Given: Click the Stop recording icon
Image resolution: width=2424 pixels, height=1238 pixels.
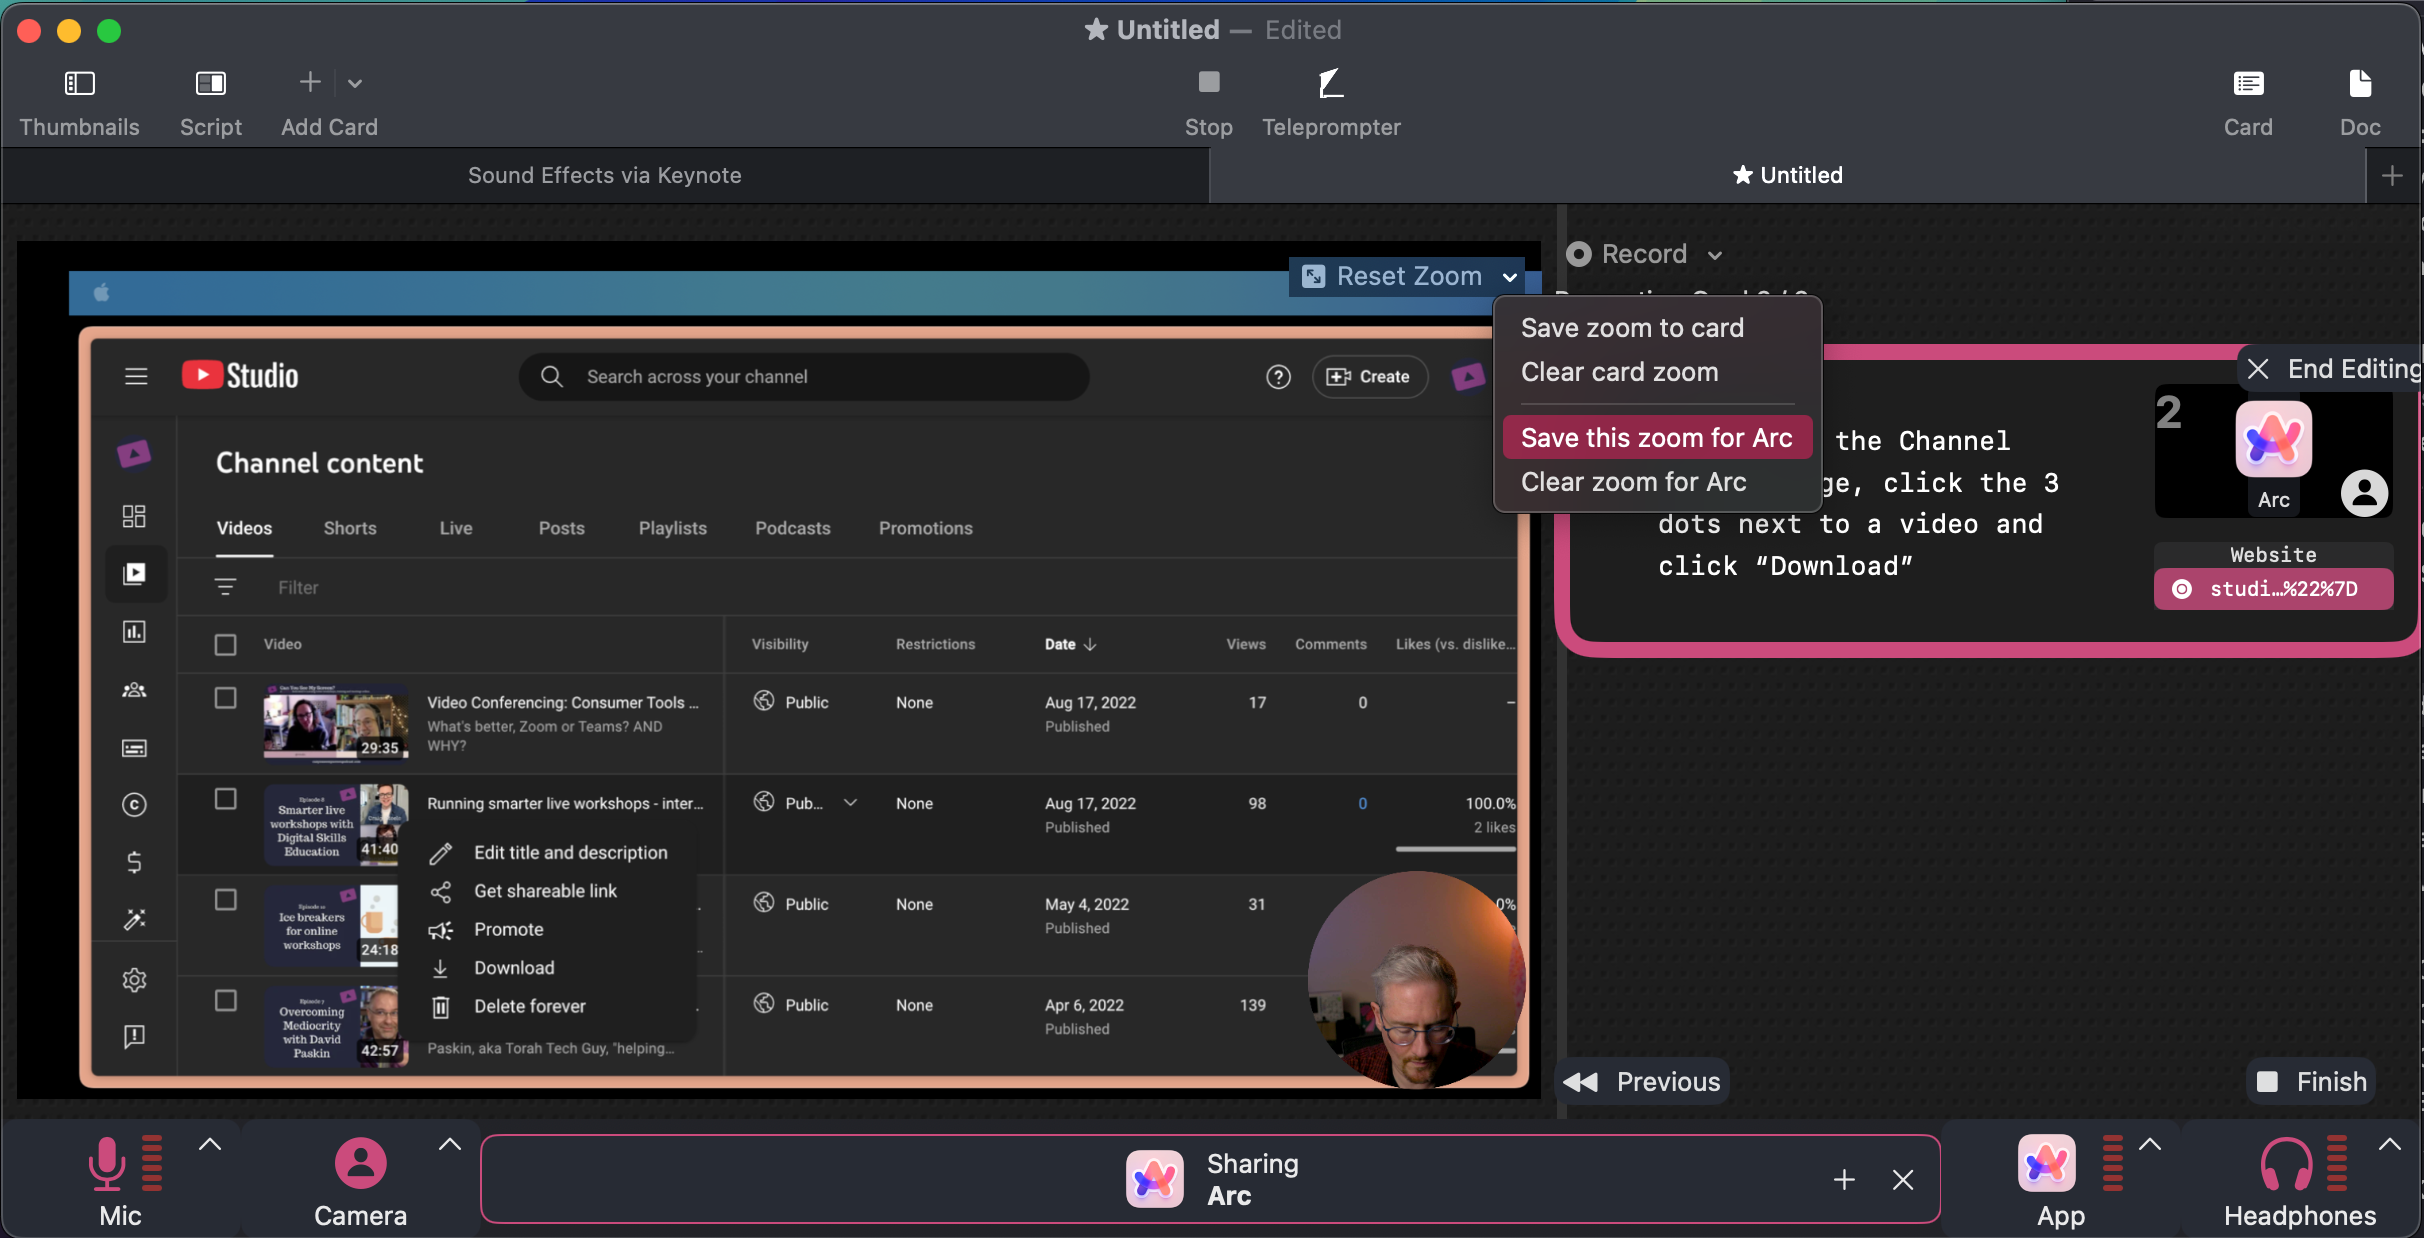Looking at the screenshot, I should [x=1208, y=82].
